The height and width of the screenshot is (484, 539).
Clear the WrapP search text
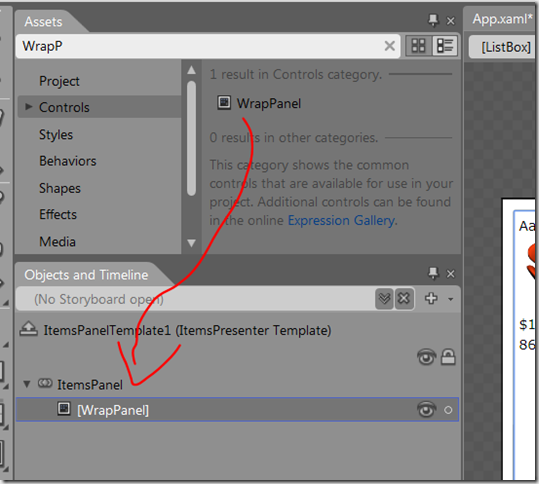(389, 46)
